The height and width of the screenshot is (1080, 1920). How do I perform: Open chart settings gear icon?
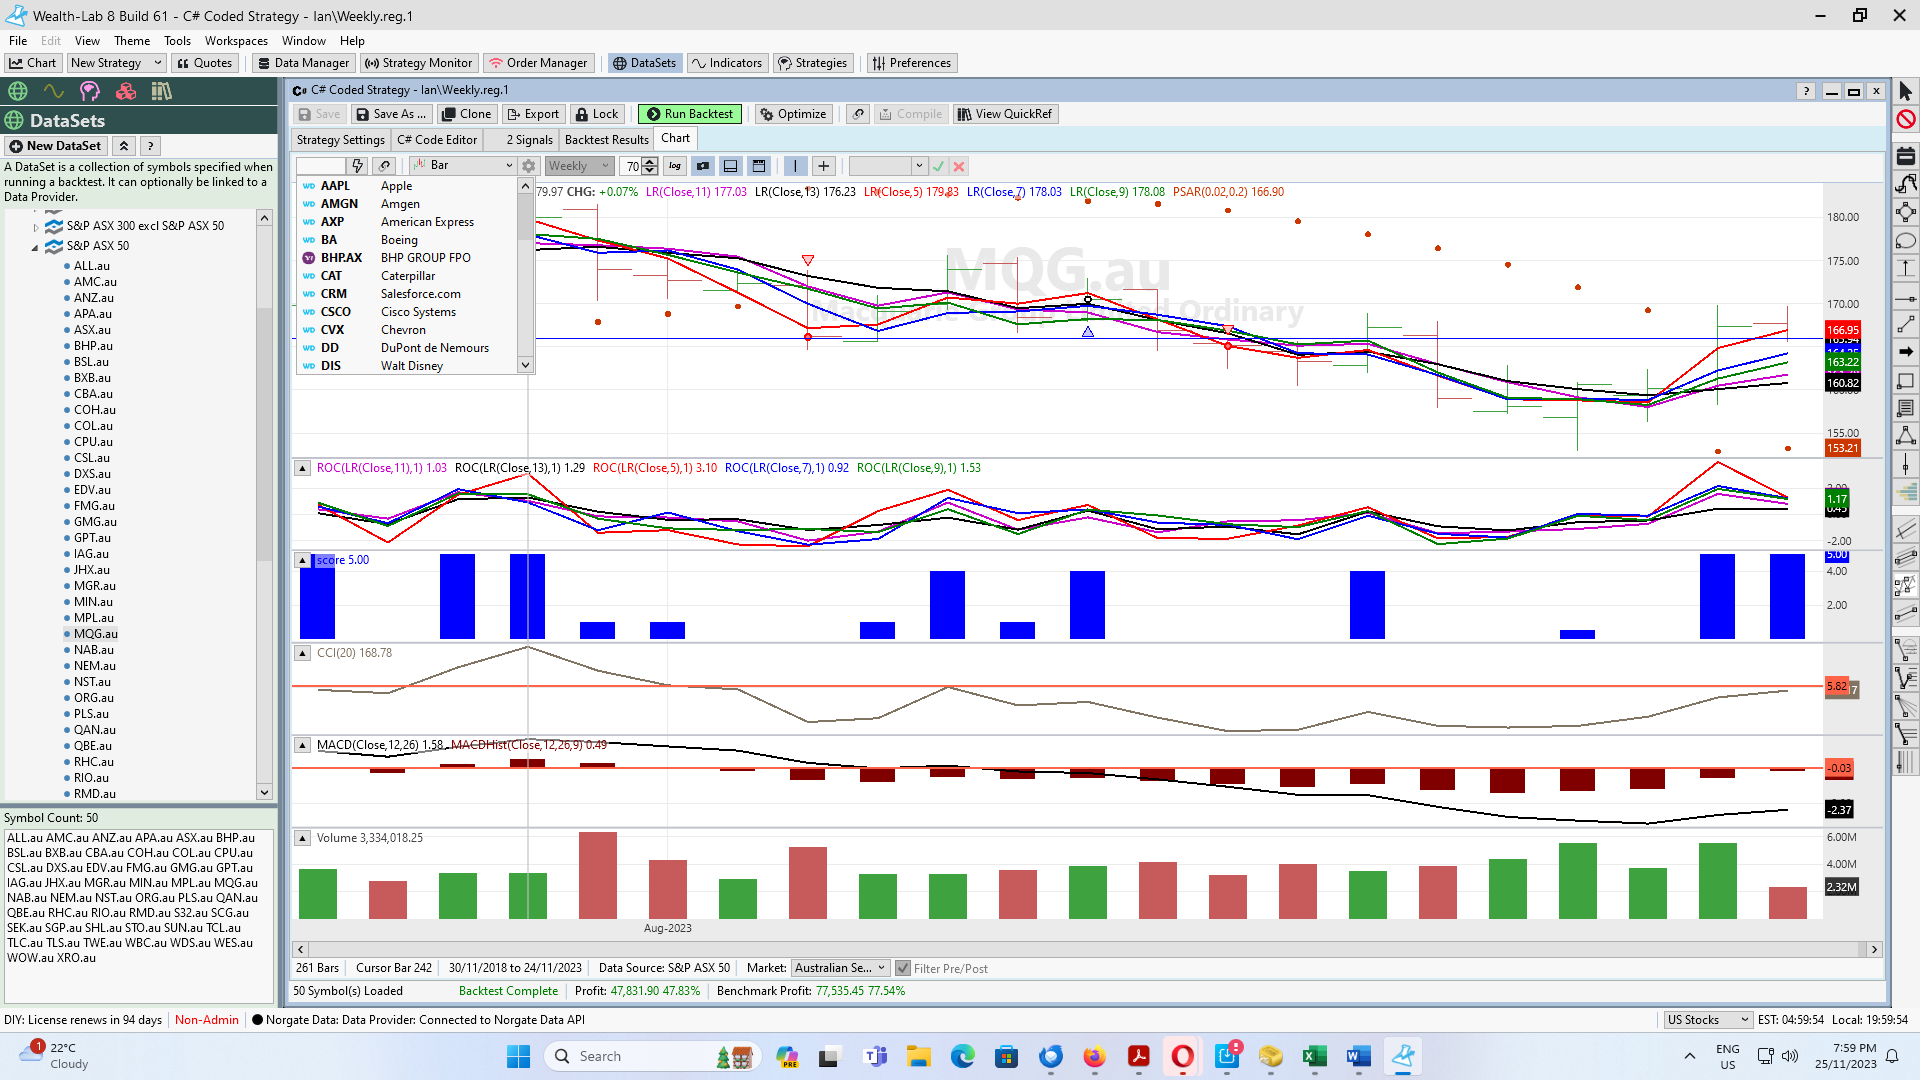pyautogui.click(x=529, y=166)
